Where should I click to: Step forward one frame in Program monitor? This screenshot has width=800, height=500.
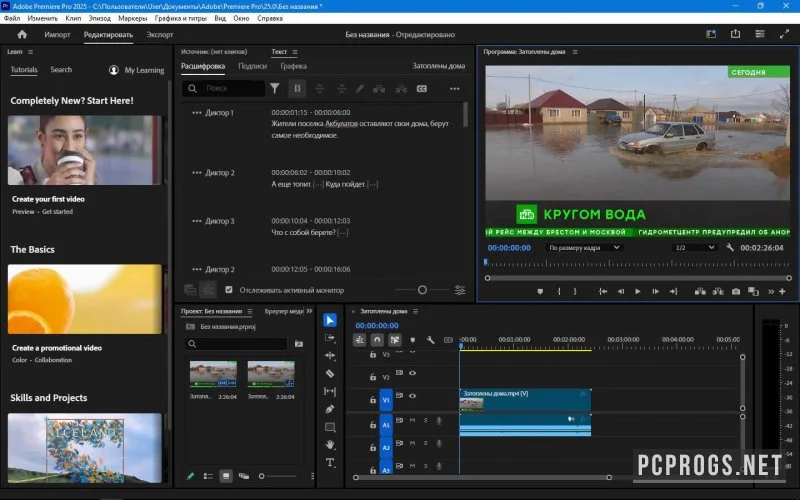[x=655, y=291]
